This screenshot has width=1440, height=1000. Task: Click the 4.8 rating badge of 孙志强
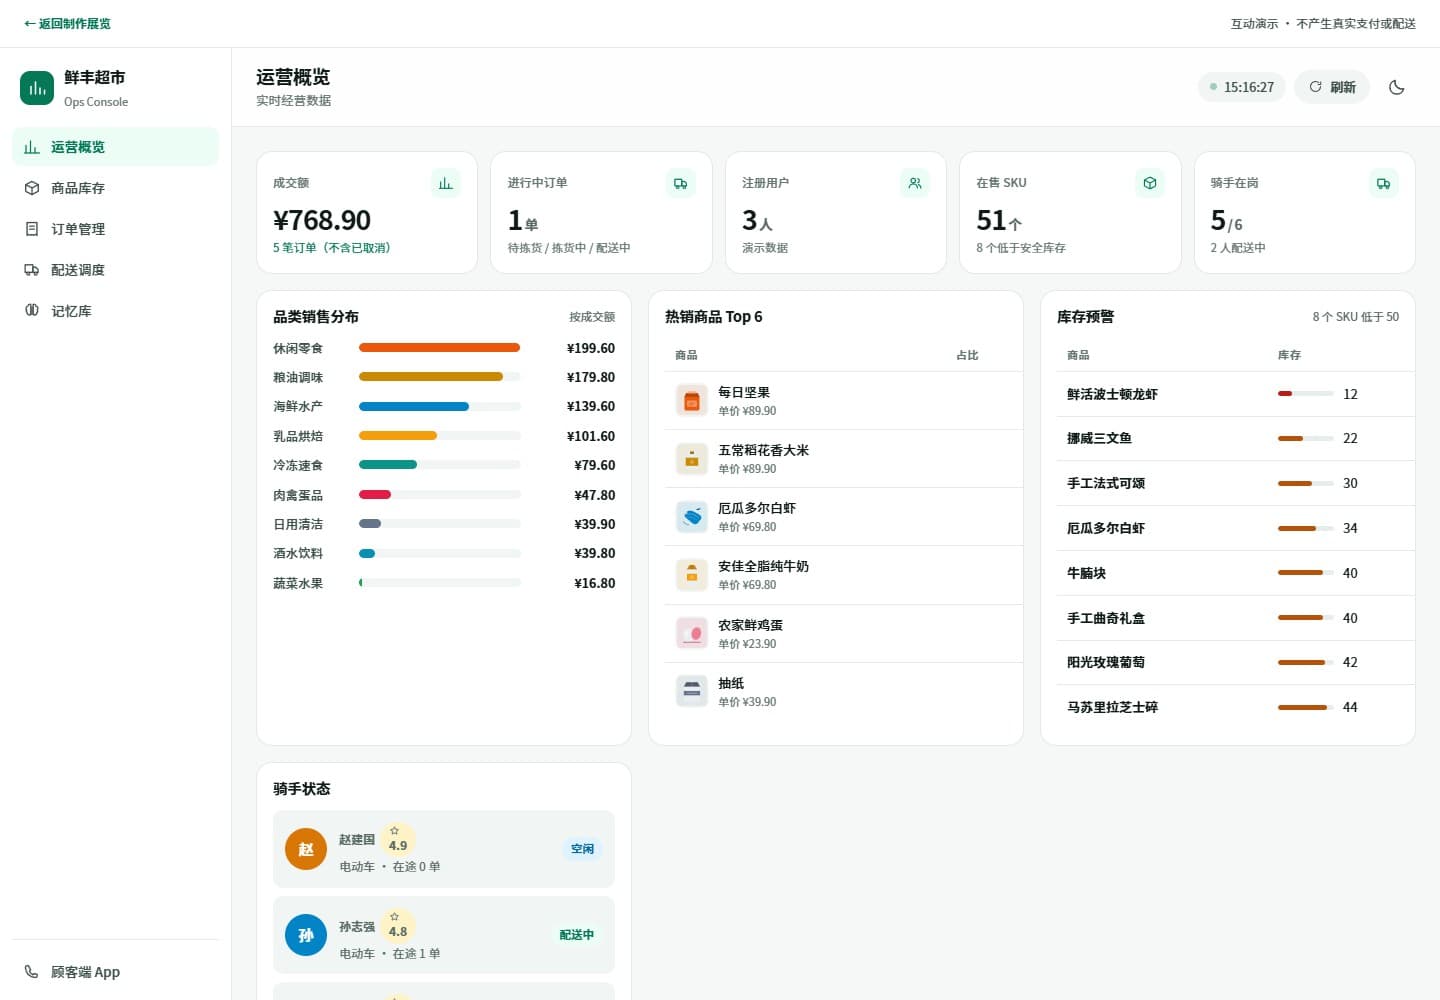[398, 926]
